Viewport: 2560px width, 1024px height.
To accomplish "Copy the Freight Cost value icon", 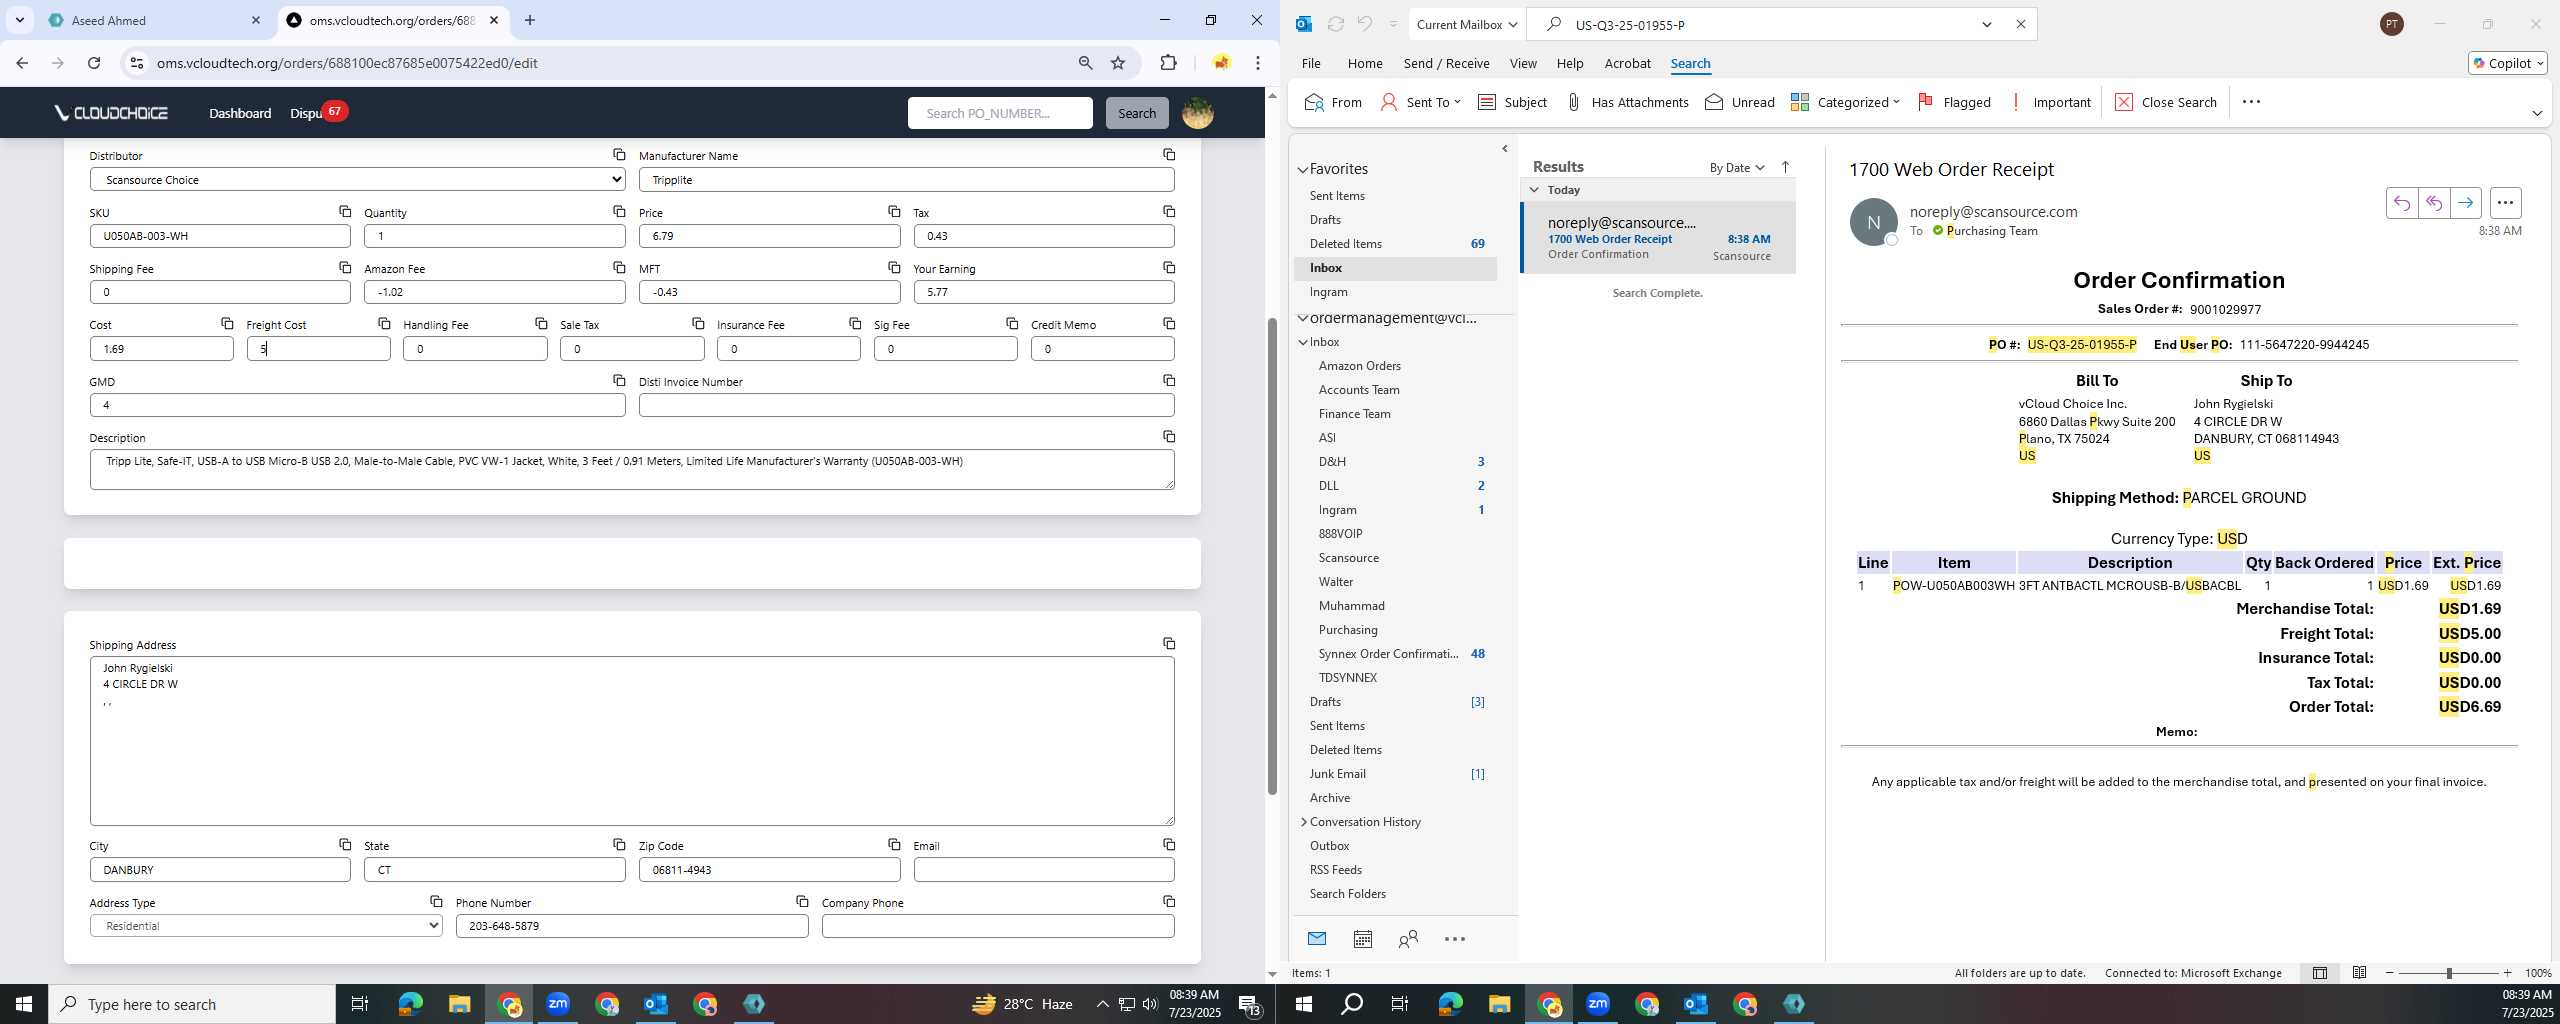I will 384,323.
